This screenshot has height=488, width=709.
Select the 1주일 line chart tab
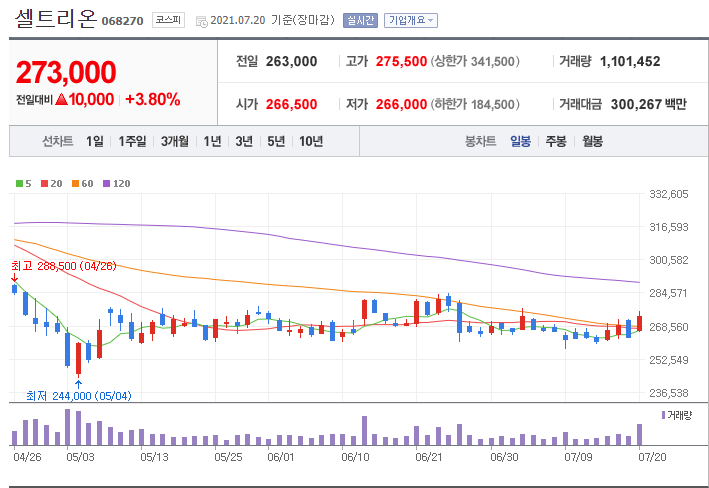132,142
